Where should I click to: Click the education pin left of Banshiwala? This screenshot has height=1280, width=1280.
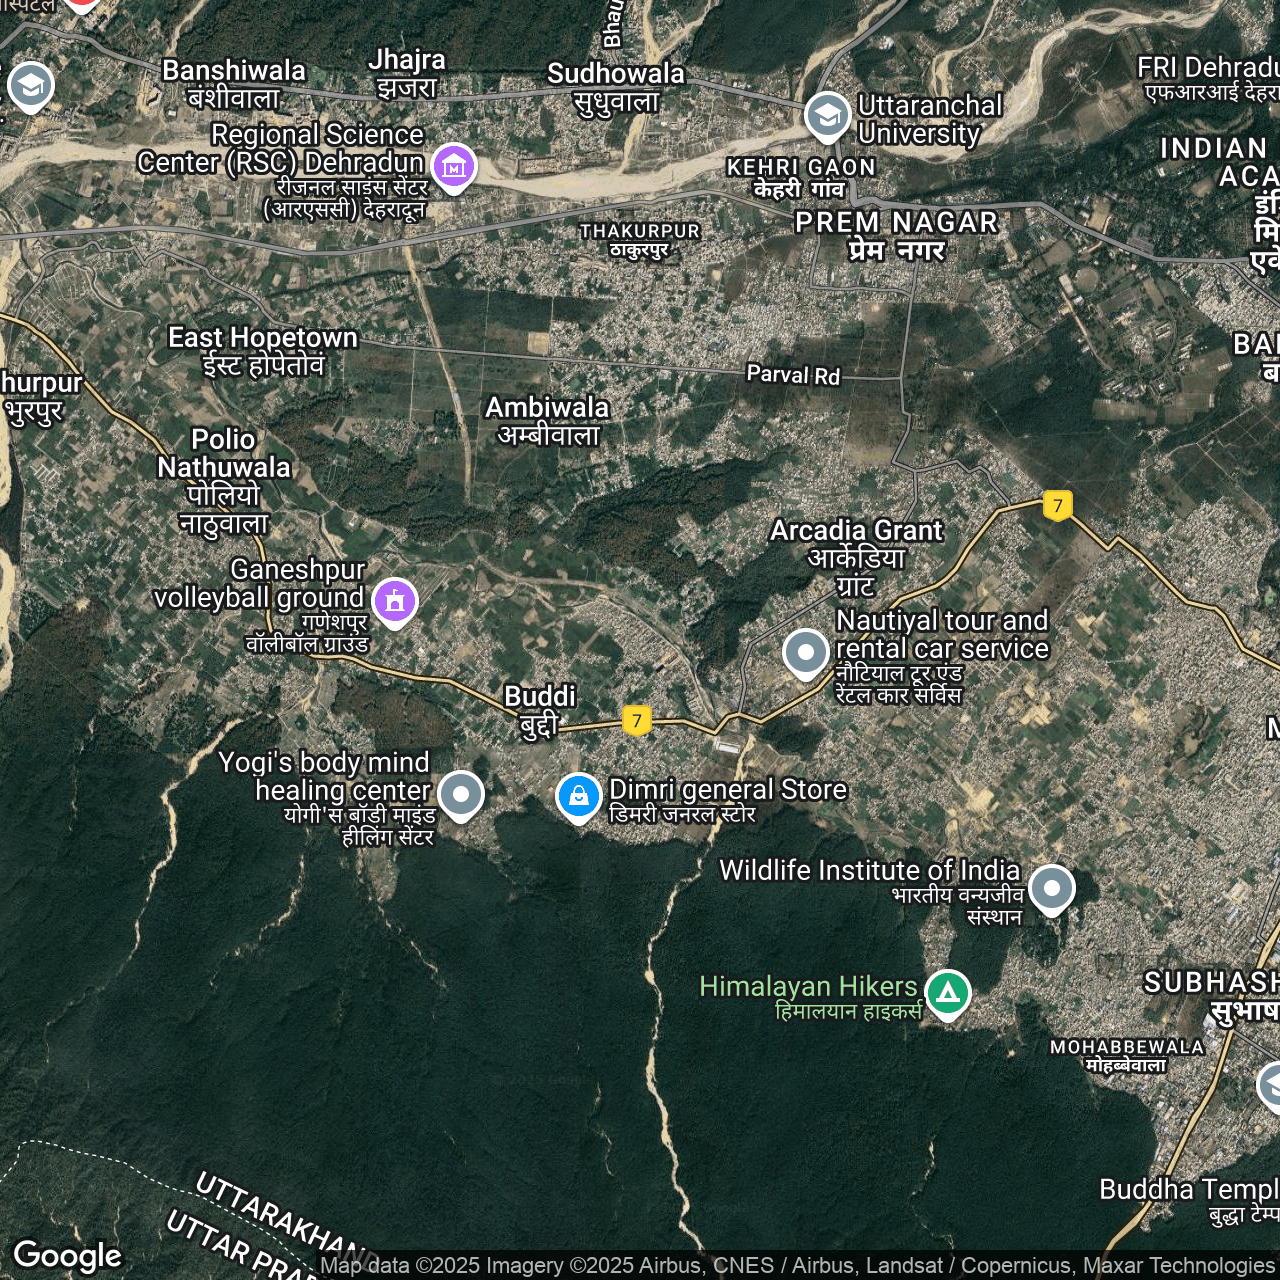(31, 87)
